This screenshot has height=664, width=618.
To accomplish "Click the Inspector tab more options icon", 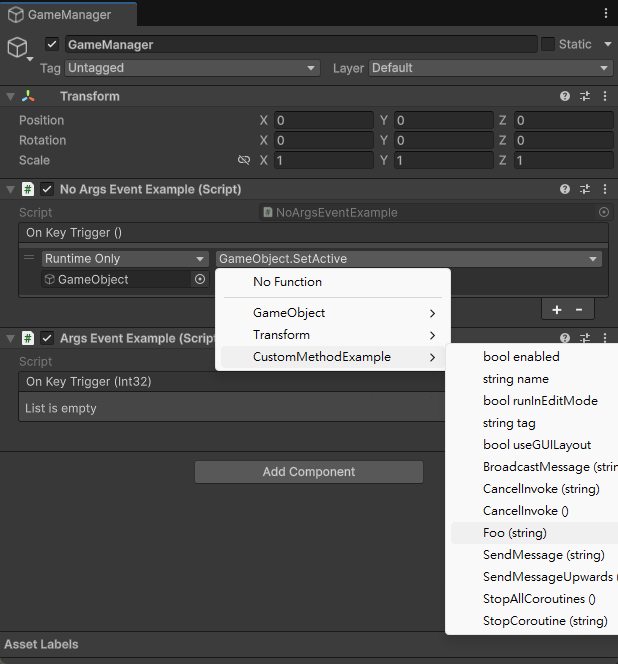I will (606, 14).
